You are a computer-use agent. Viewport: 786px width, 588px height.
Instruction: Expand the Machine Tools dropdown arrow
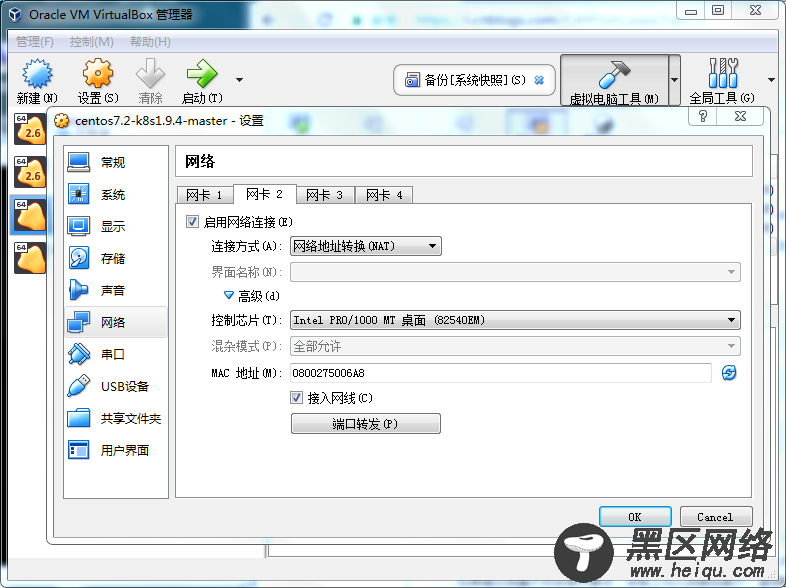point(675,80)
